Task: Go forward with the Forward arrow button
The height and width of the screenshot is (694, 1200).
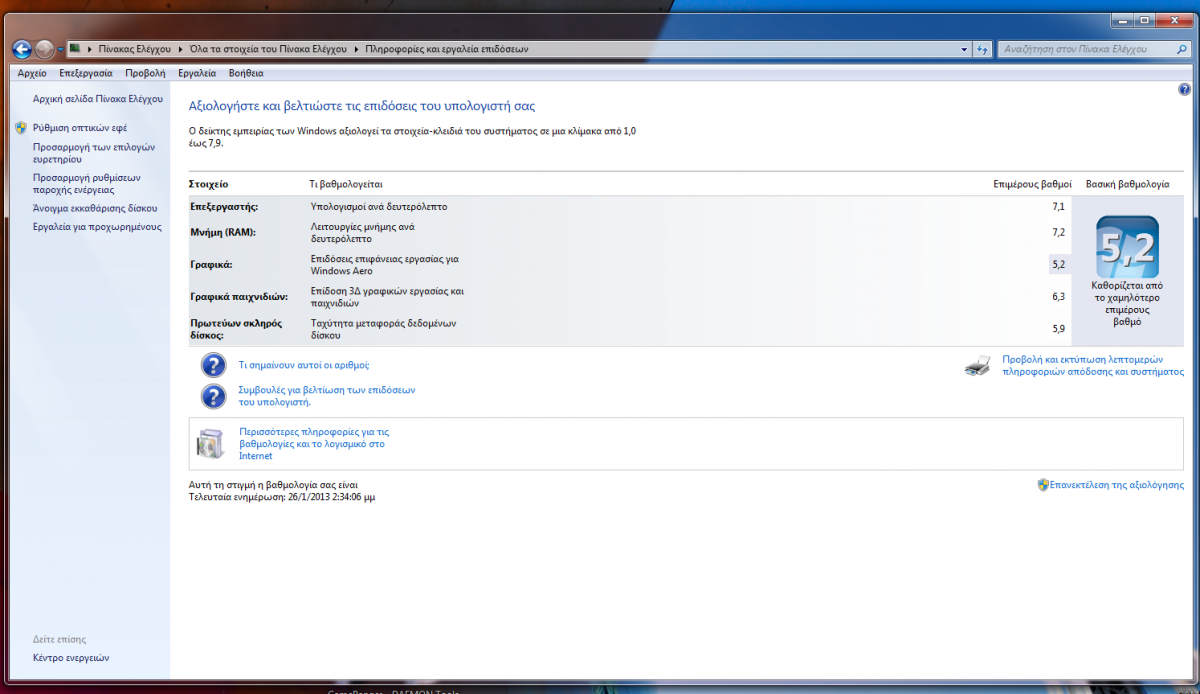Action: [x=45, y=48]
